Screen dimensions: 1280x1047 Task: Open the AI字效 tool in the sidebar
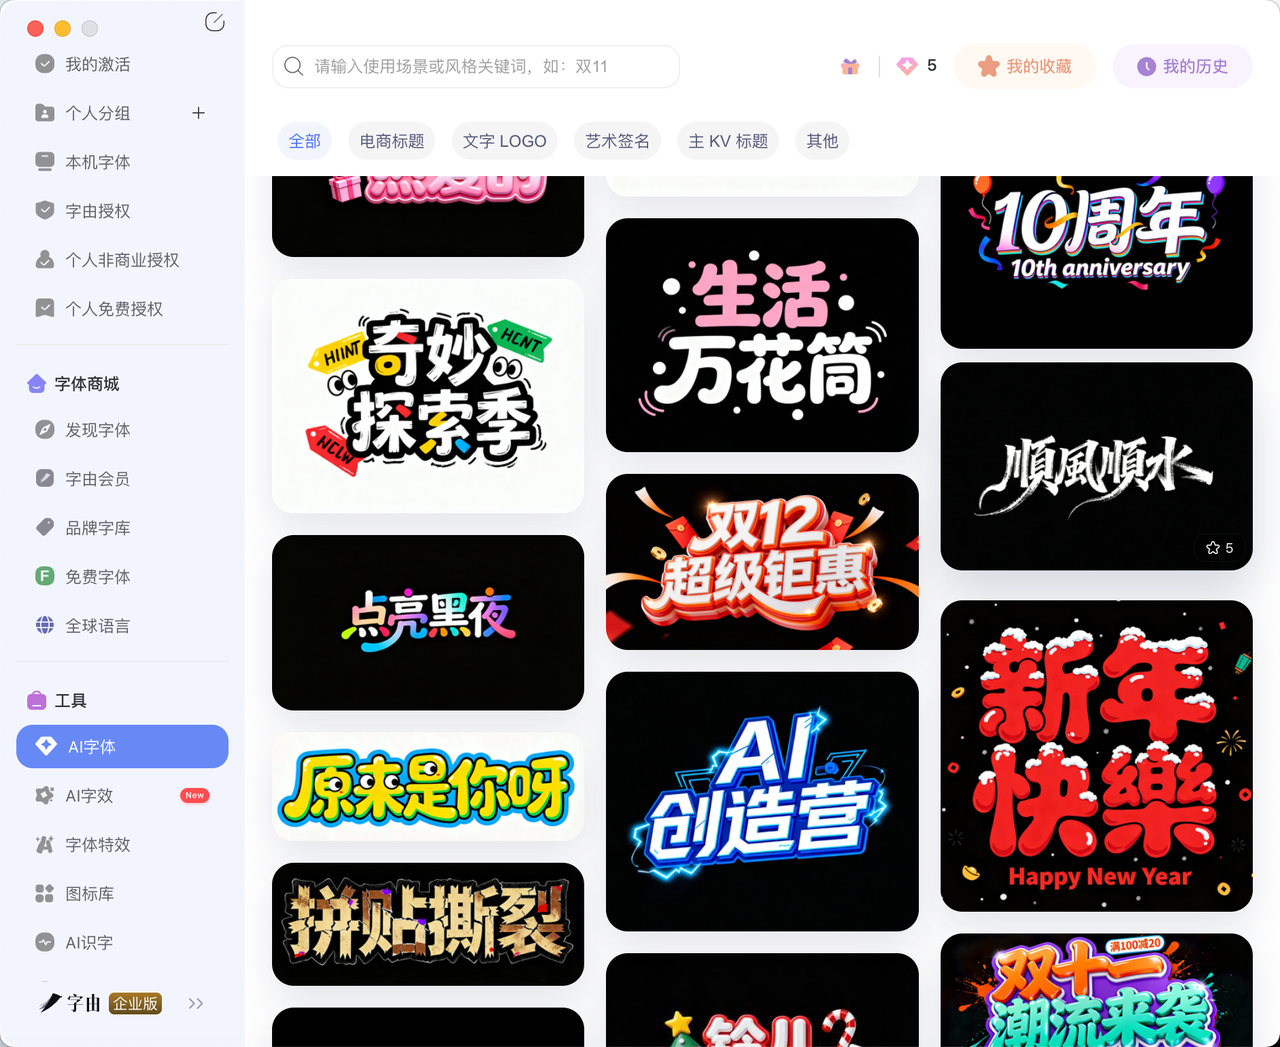(x=90, y=795)
